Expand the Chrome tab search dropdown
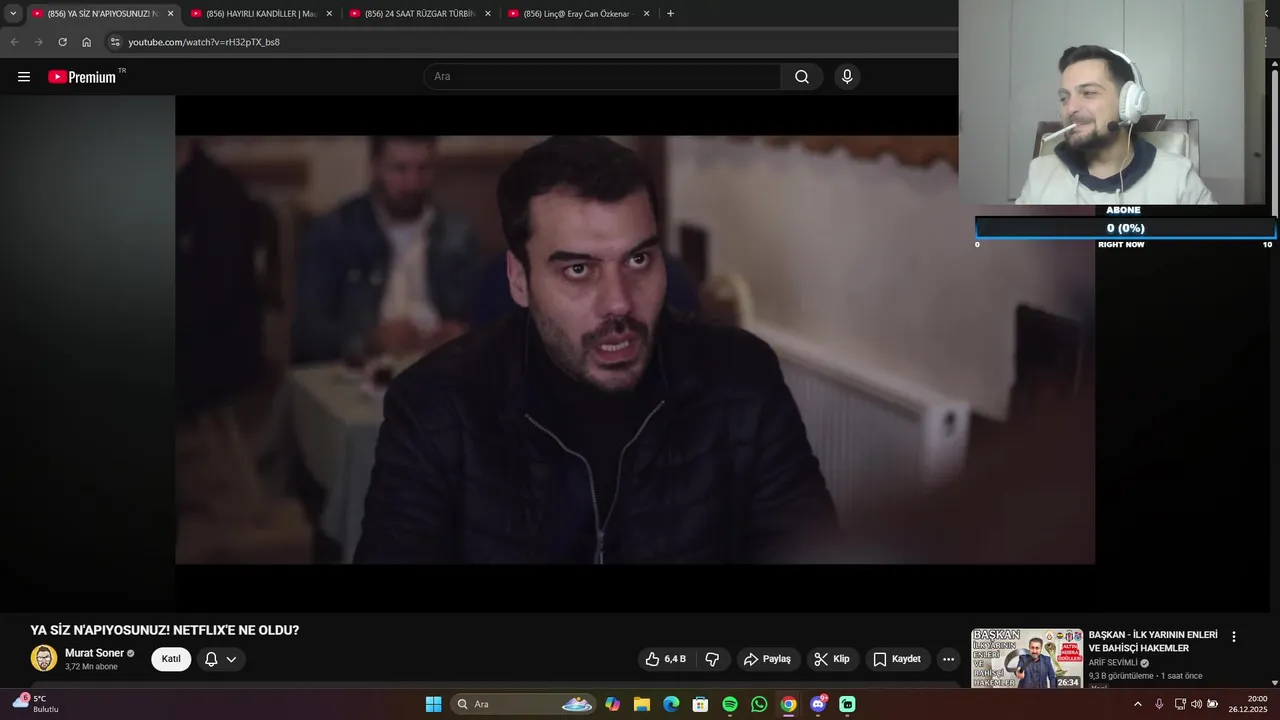The width and height of the screenshot is (1280, 720). pyautogui.click(x=12, y=13)
